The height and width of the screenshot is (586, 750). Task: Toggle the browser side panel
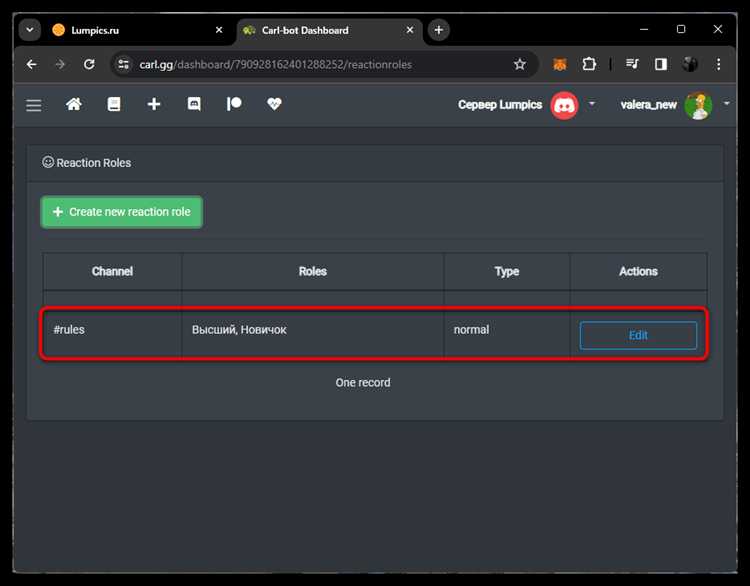pos(661,64)
